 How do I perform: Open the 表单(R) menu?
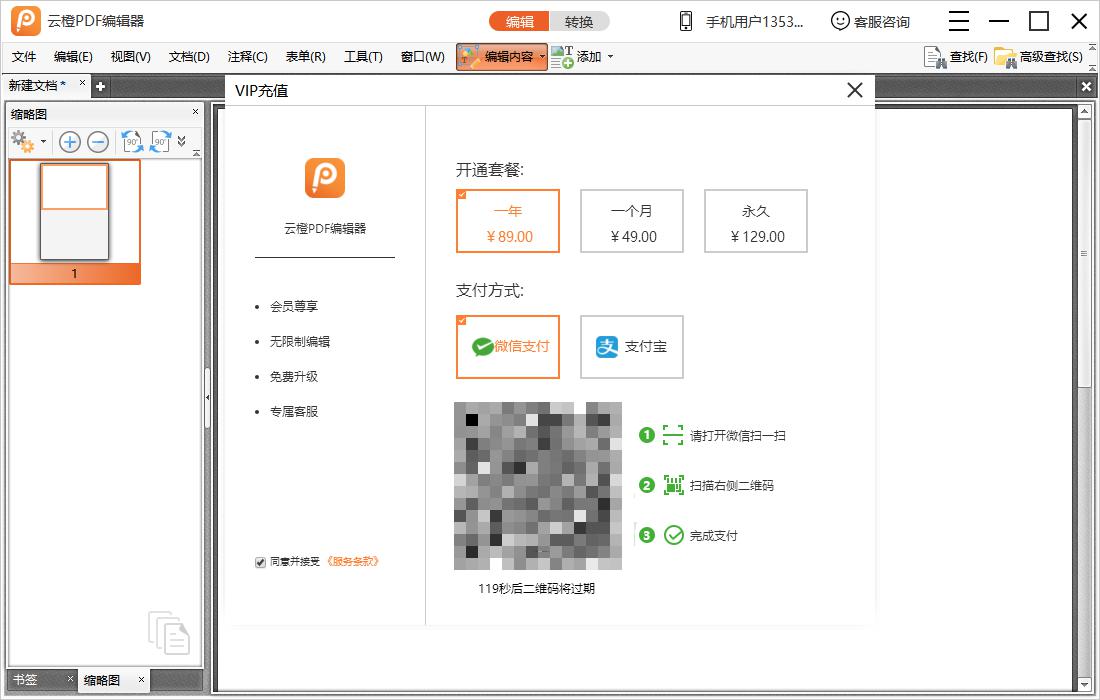point(305,57)
